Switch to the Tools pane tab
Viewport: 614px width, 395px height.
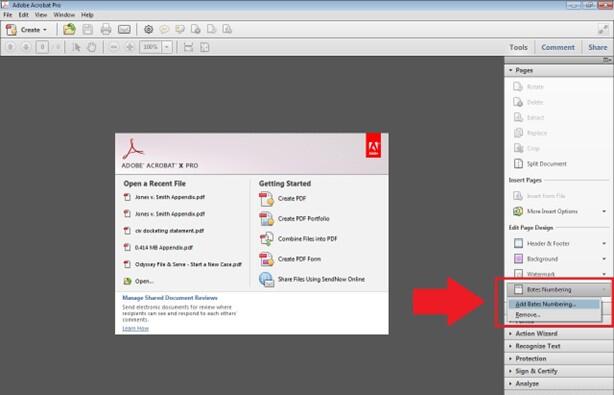518,47
